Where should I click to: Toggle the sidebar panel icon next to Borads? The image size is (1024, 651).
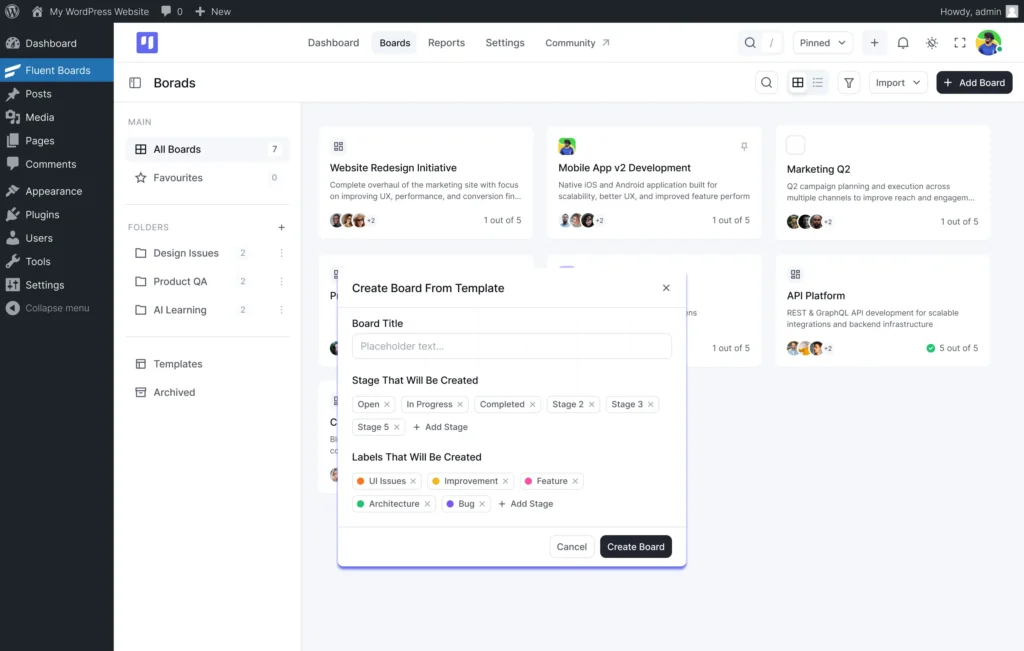[x=135, y=83]
